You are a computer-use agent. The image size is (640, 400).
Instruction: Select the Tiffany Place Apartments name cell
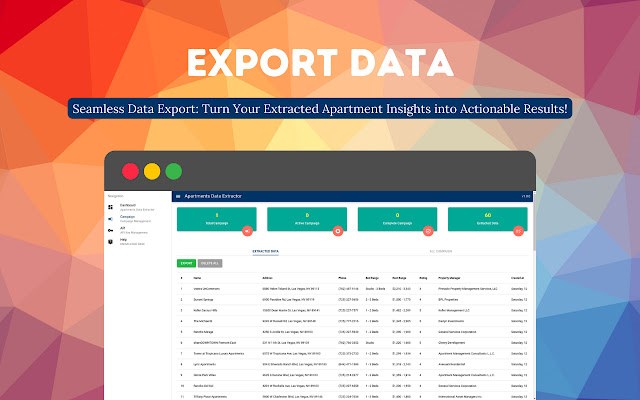(210, 397)
